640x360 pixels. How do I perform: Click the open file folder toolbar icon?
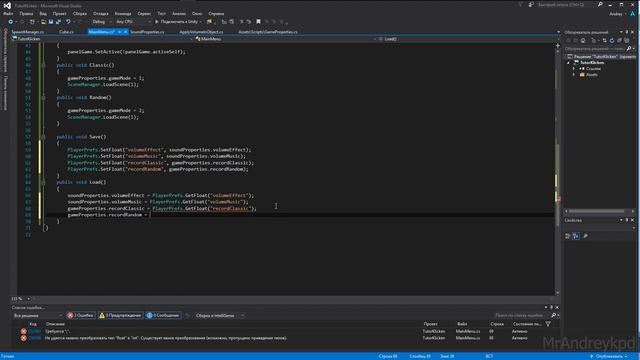tap(43, 22)
